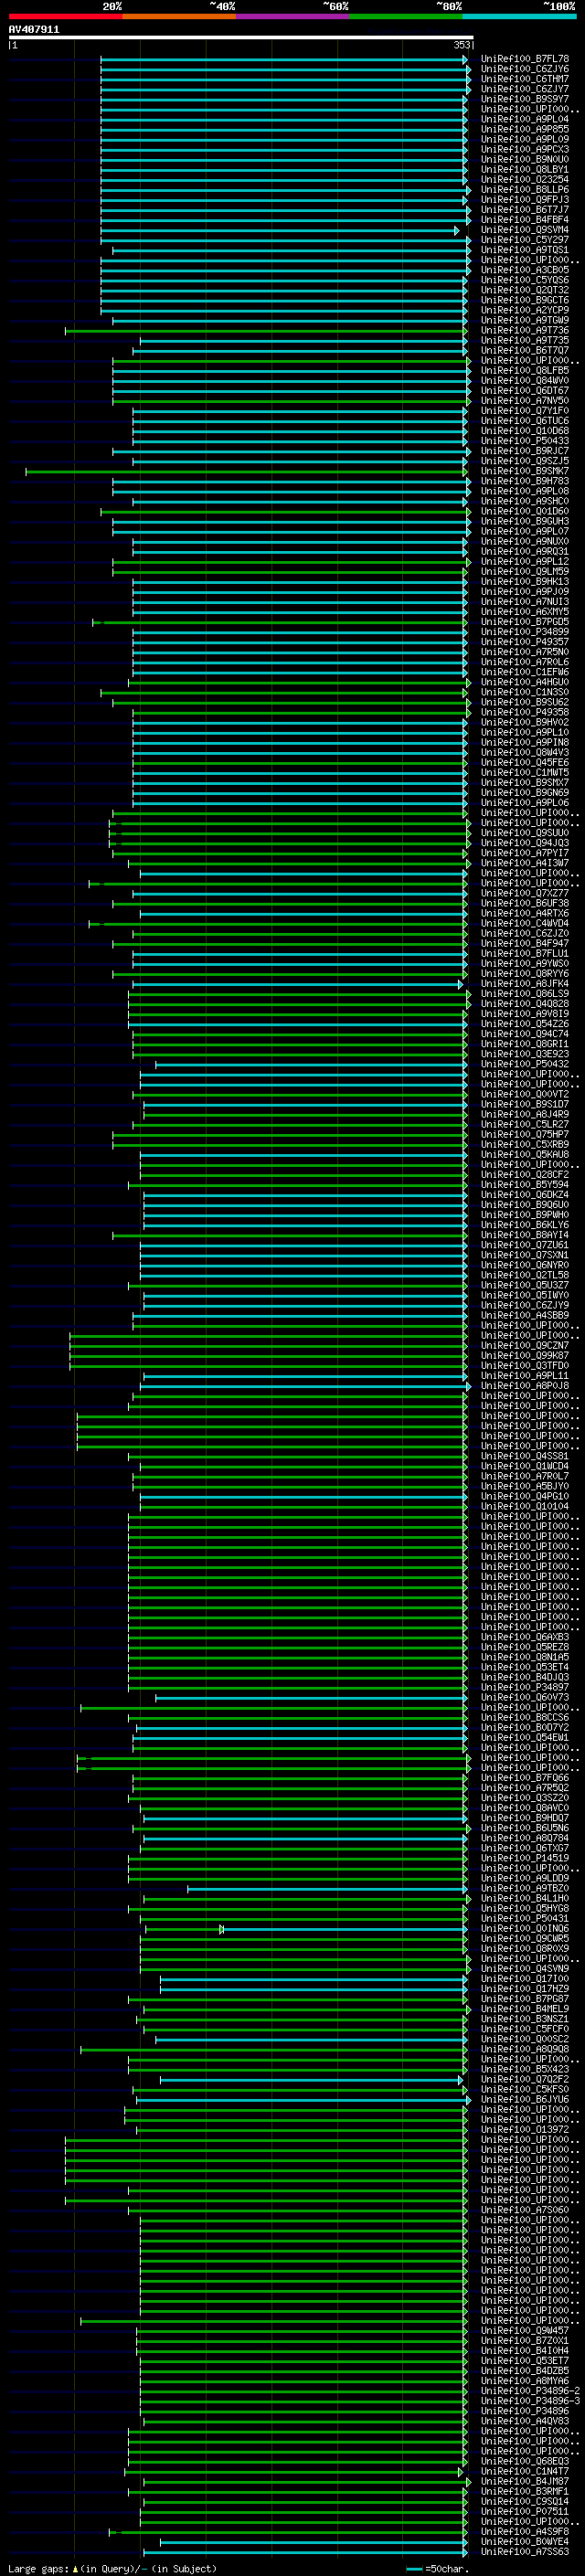
Task: Open hit UniRef100_Q01D60
Action: pos(524,511)
